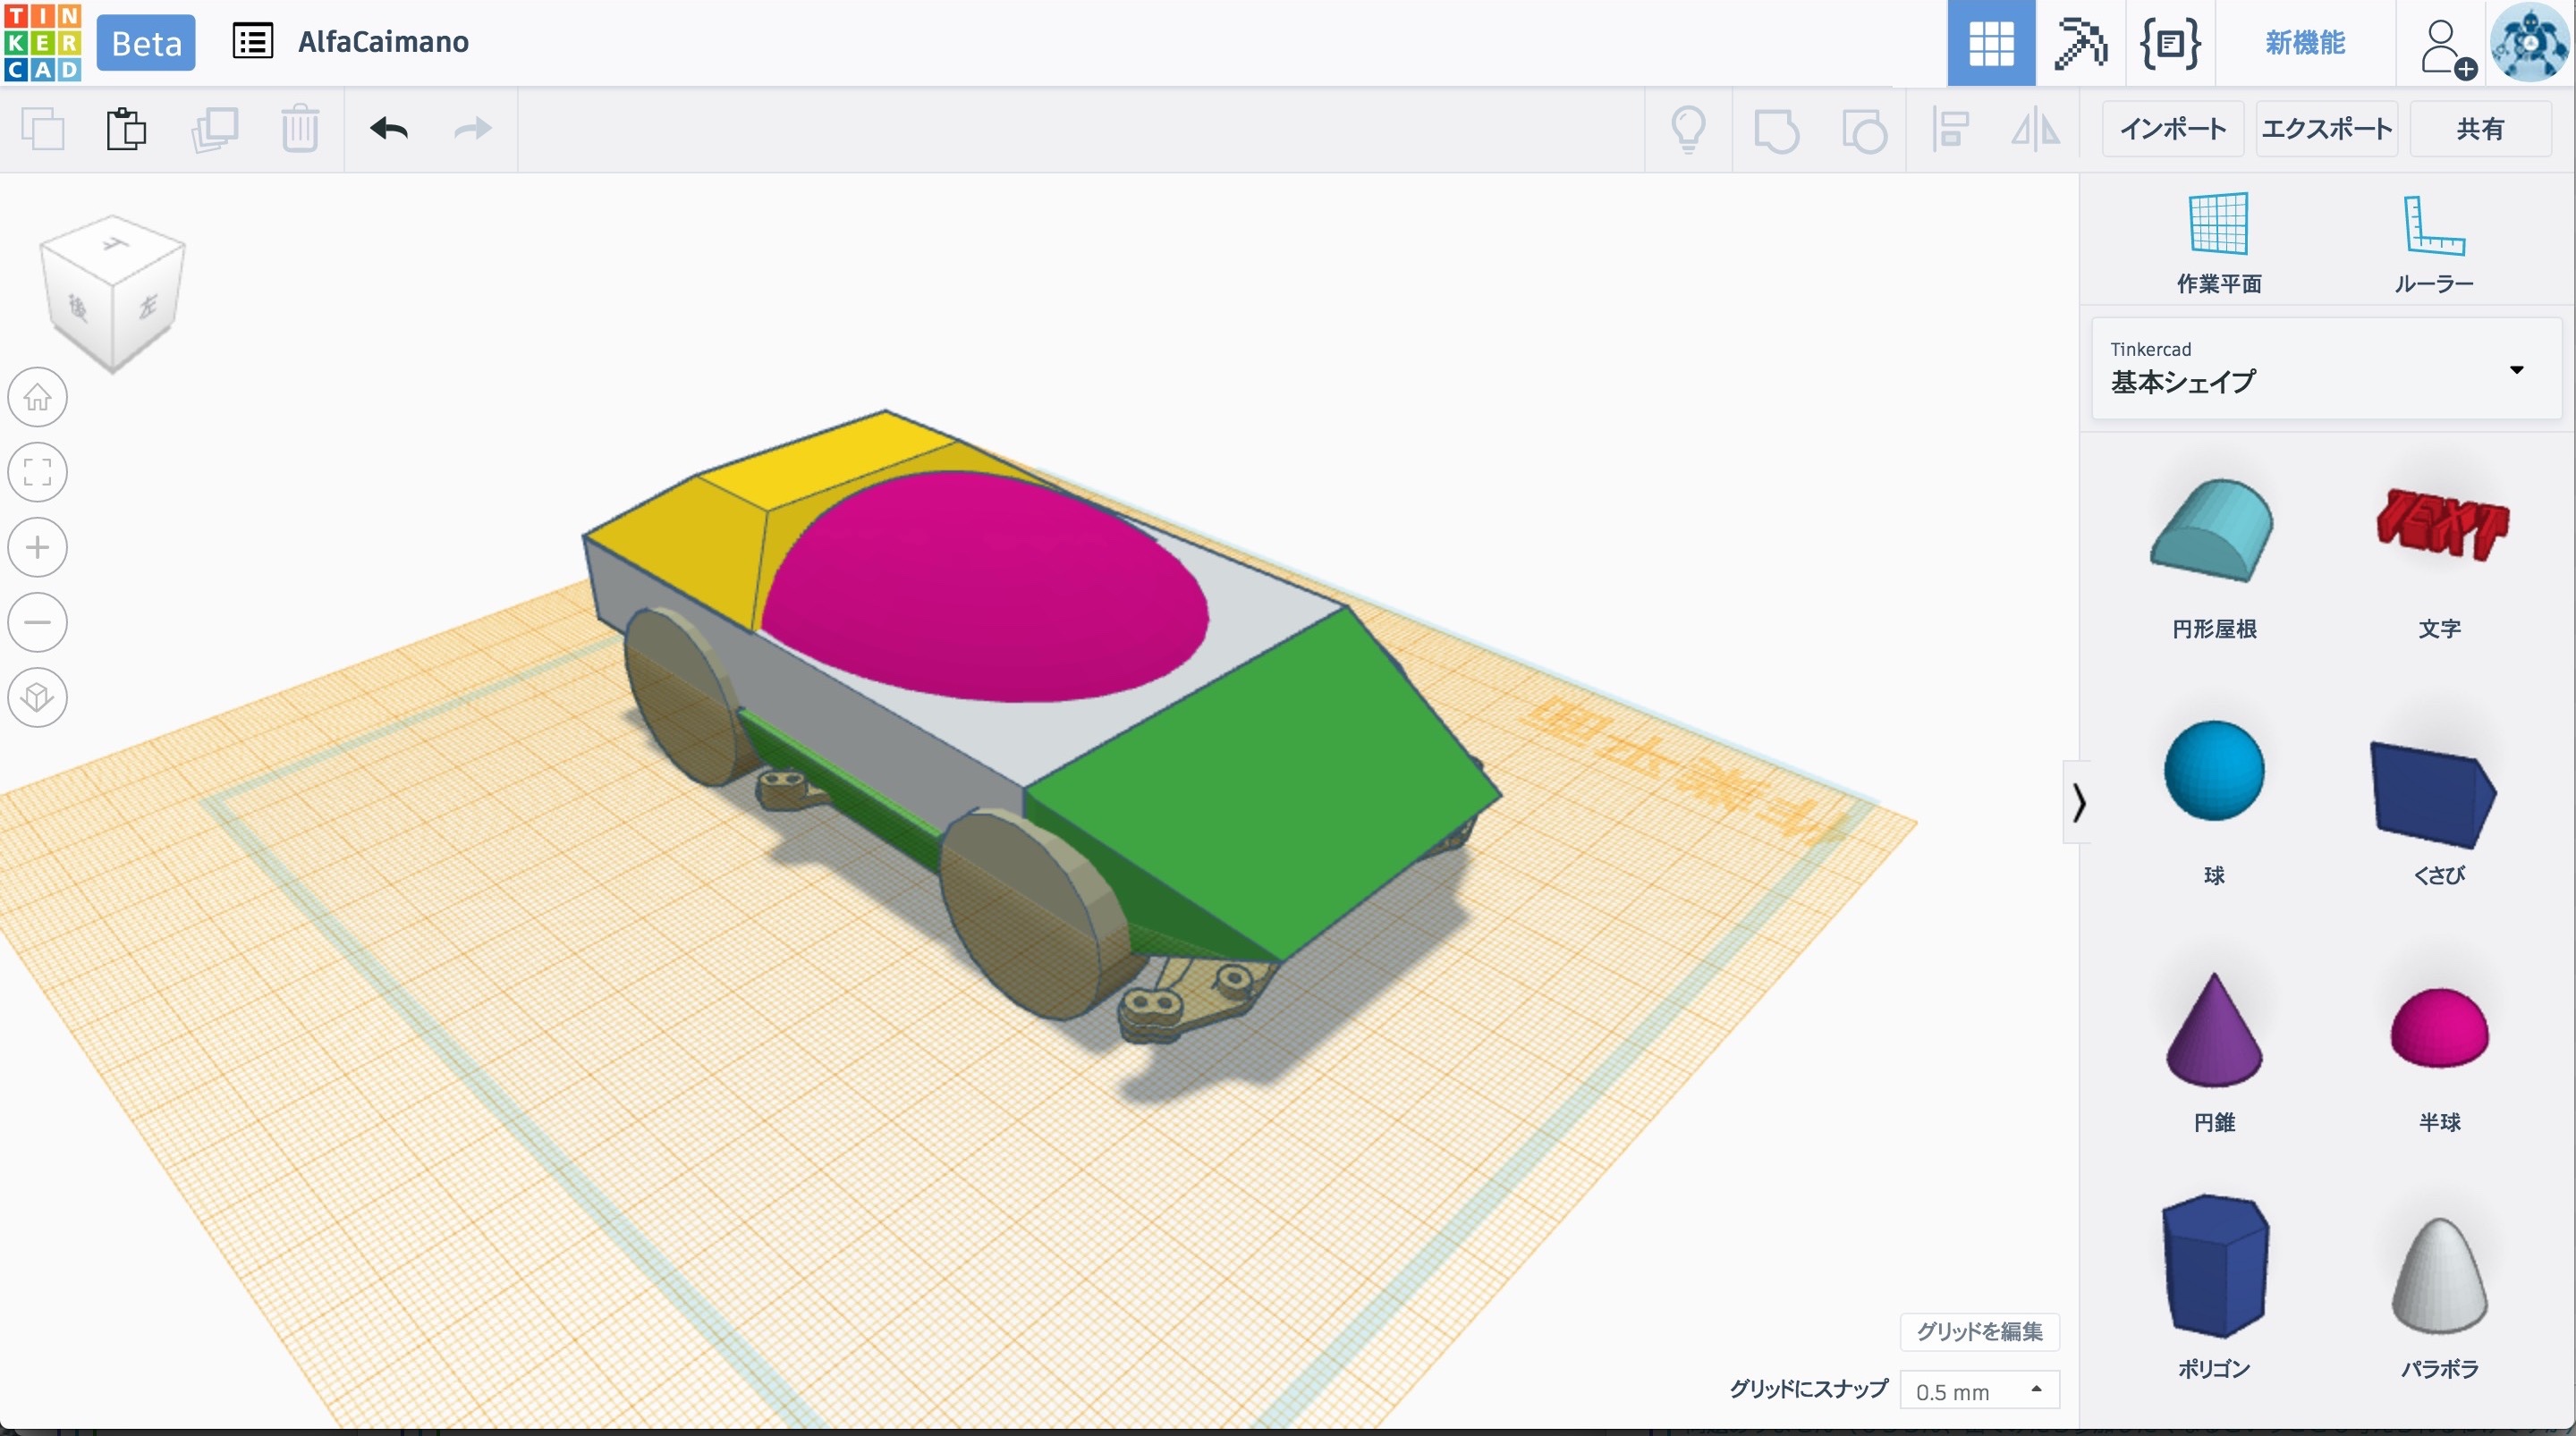This screenshot has height=1436, width=2576.
Task: Open the 新機能 what's new menu
Action: [2305, 43]
